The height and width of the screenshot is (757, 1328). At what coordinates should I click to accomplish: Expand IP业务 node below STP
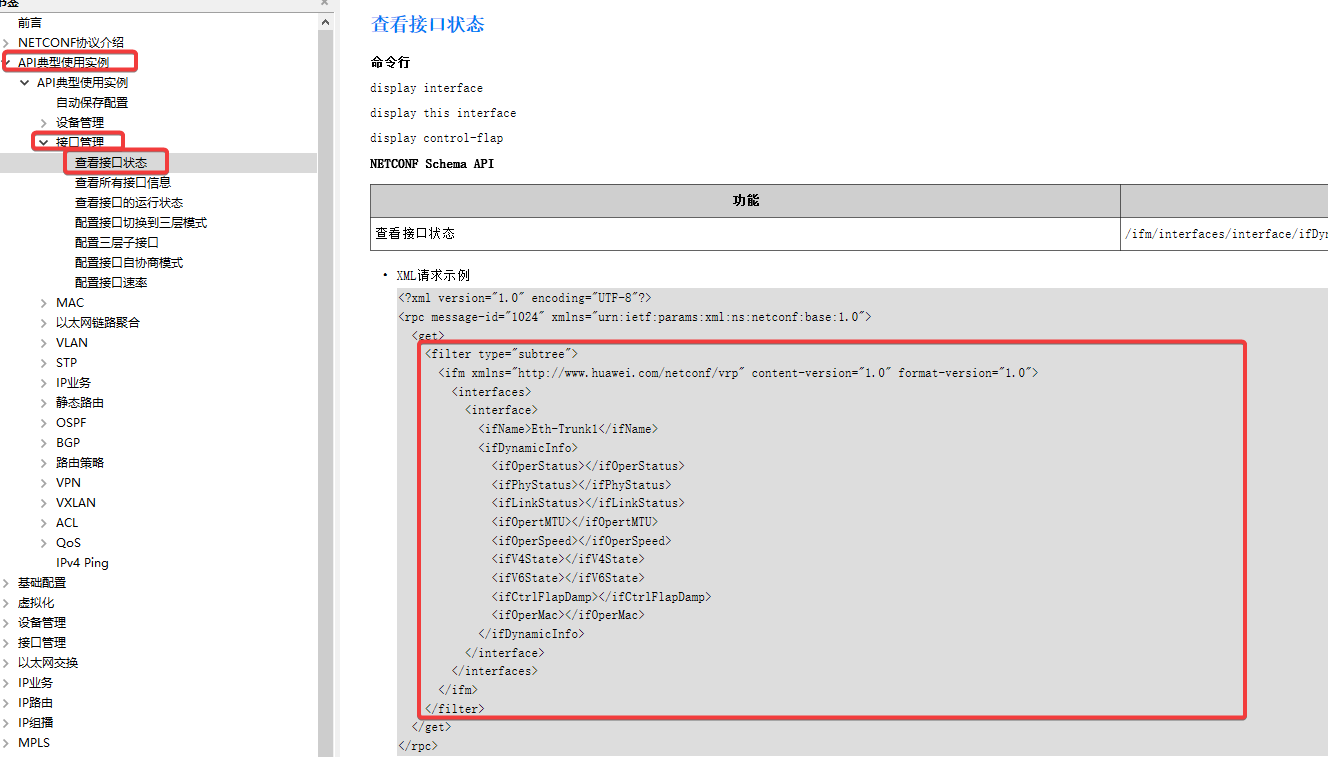44,383
